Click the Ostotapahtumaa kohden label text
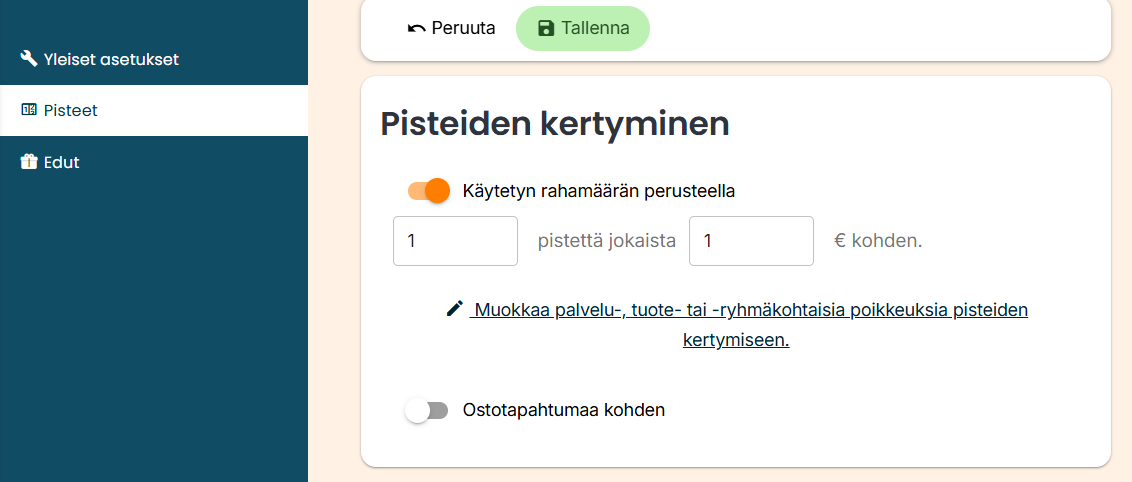 pos(564,410)
